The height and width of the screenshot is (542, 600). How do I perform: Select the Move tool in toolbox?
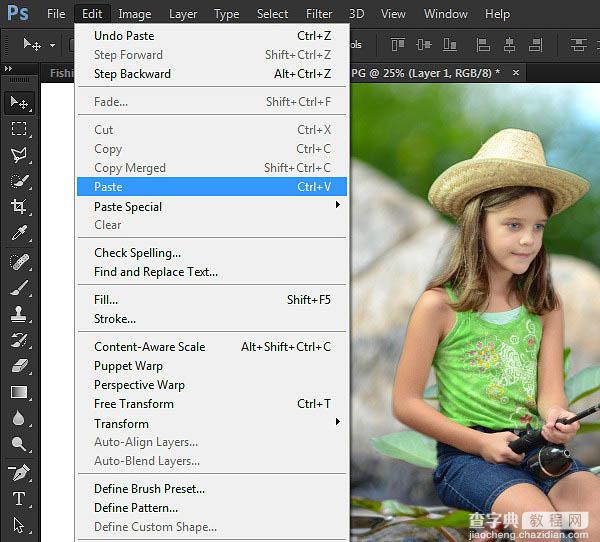point(19,103)
